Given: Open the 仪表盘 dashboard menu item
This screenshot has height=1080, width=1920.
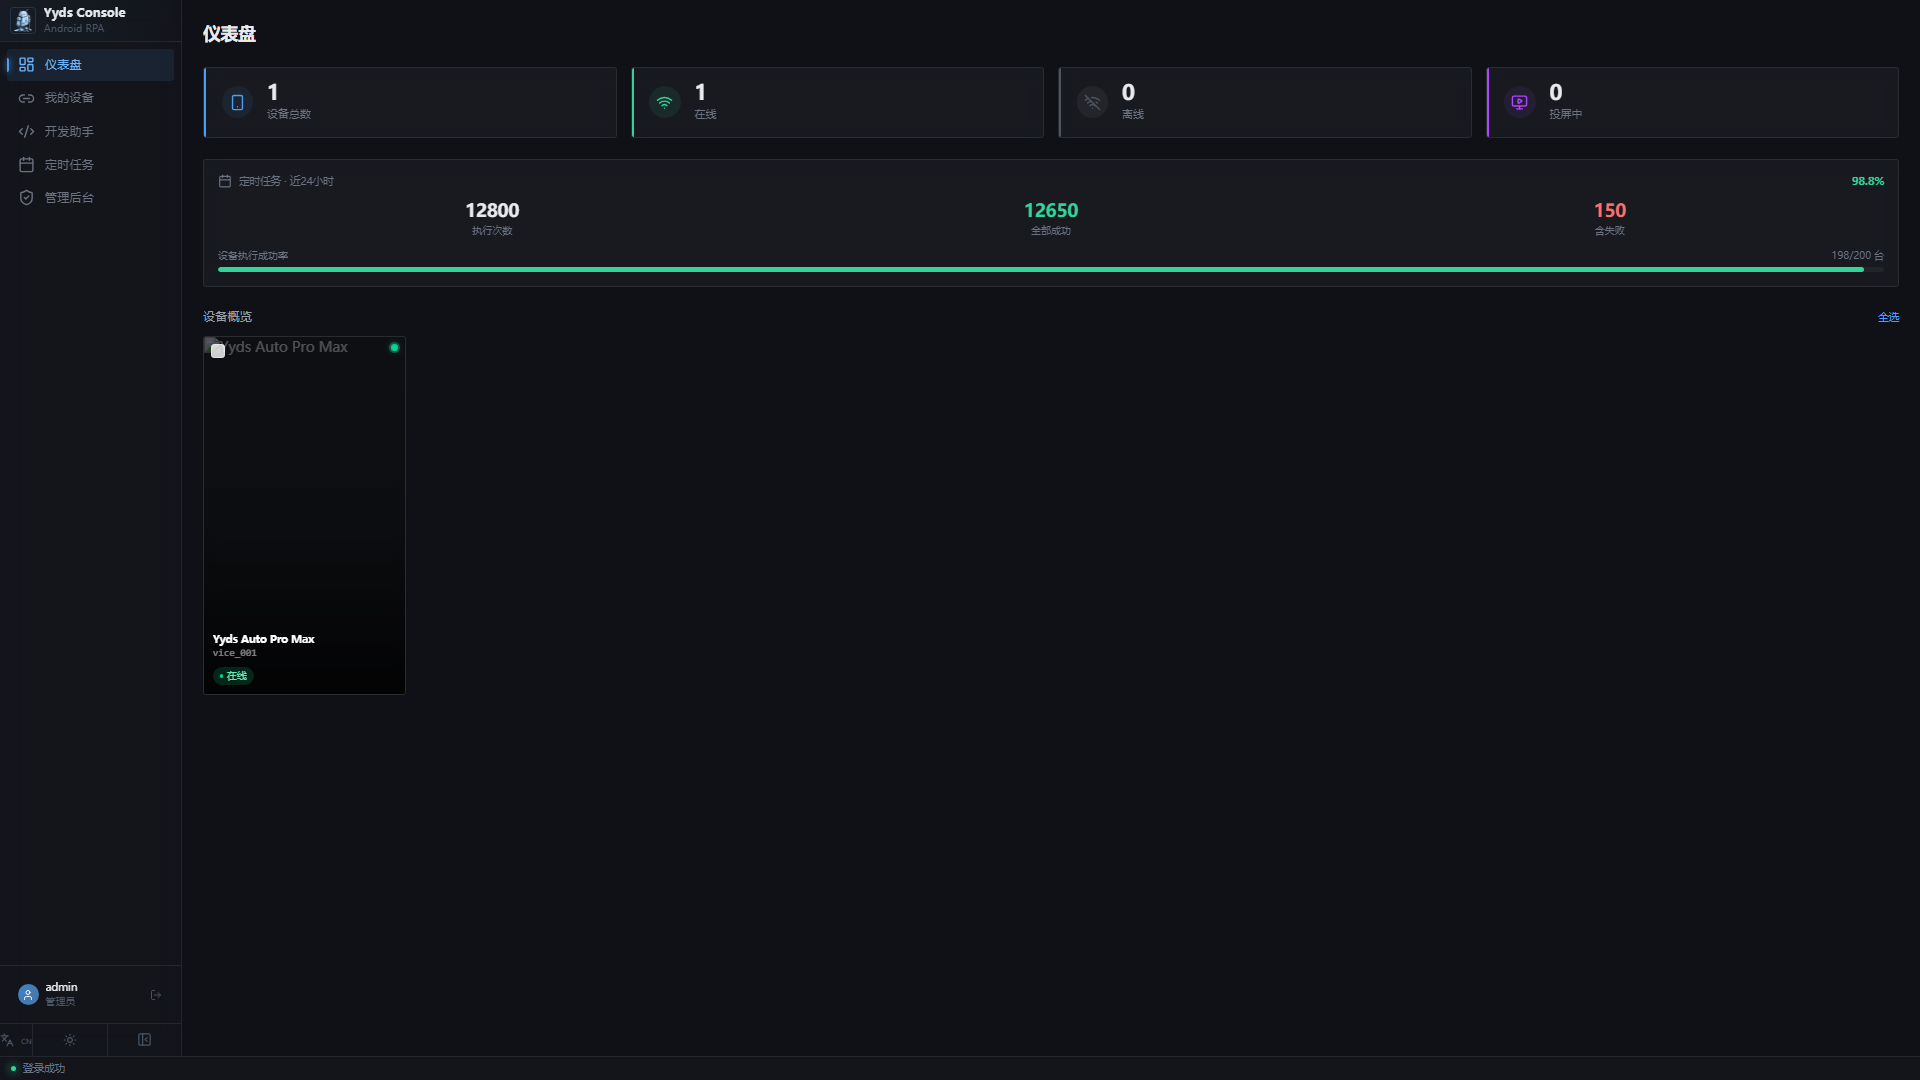Looking at the screenshot, I should tap(90, 65).
